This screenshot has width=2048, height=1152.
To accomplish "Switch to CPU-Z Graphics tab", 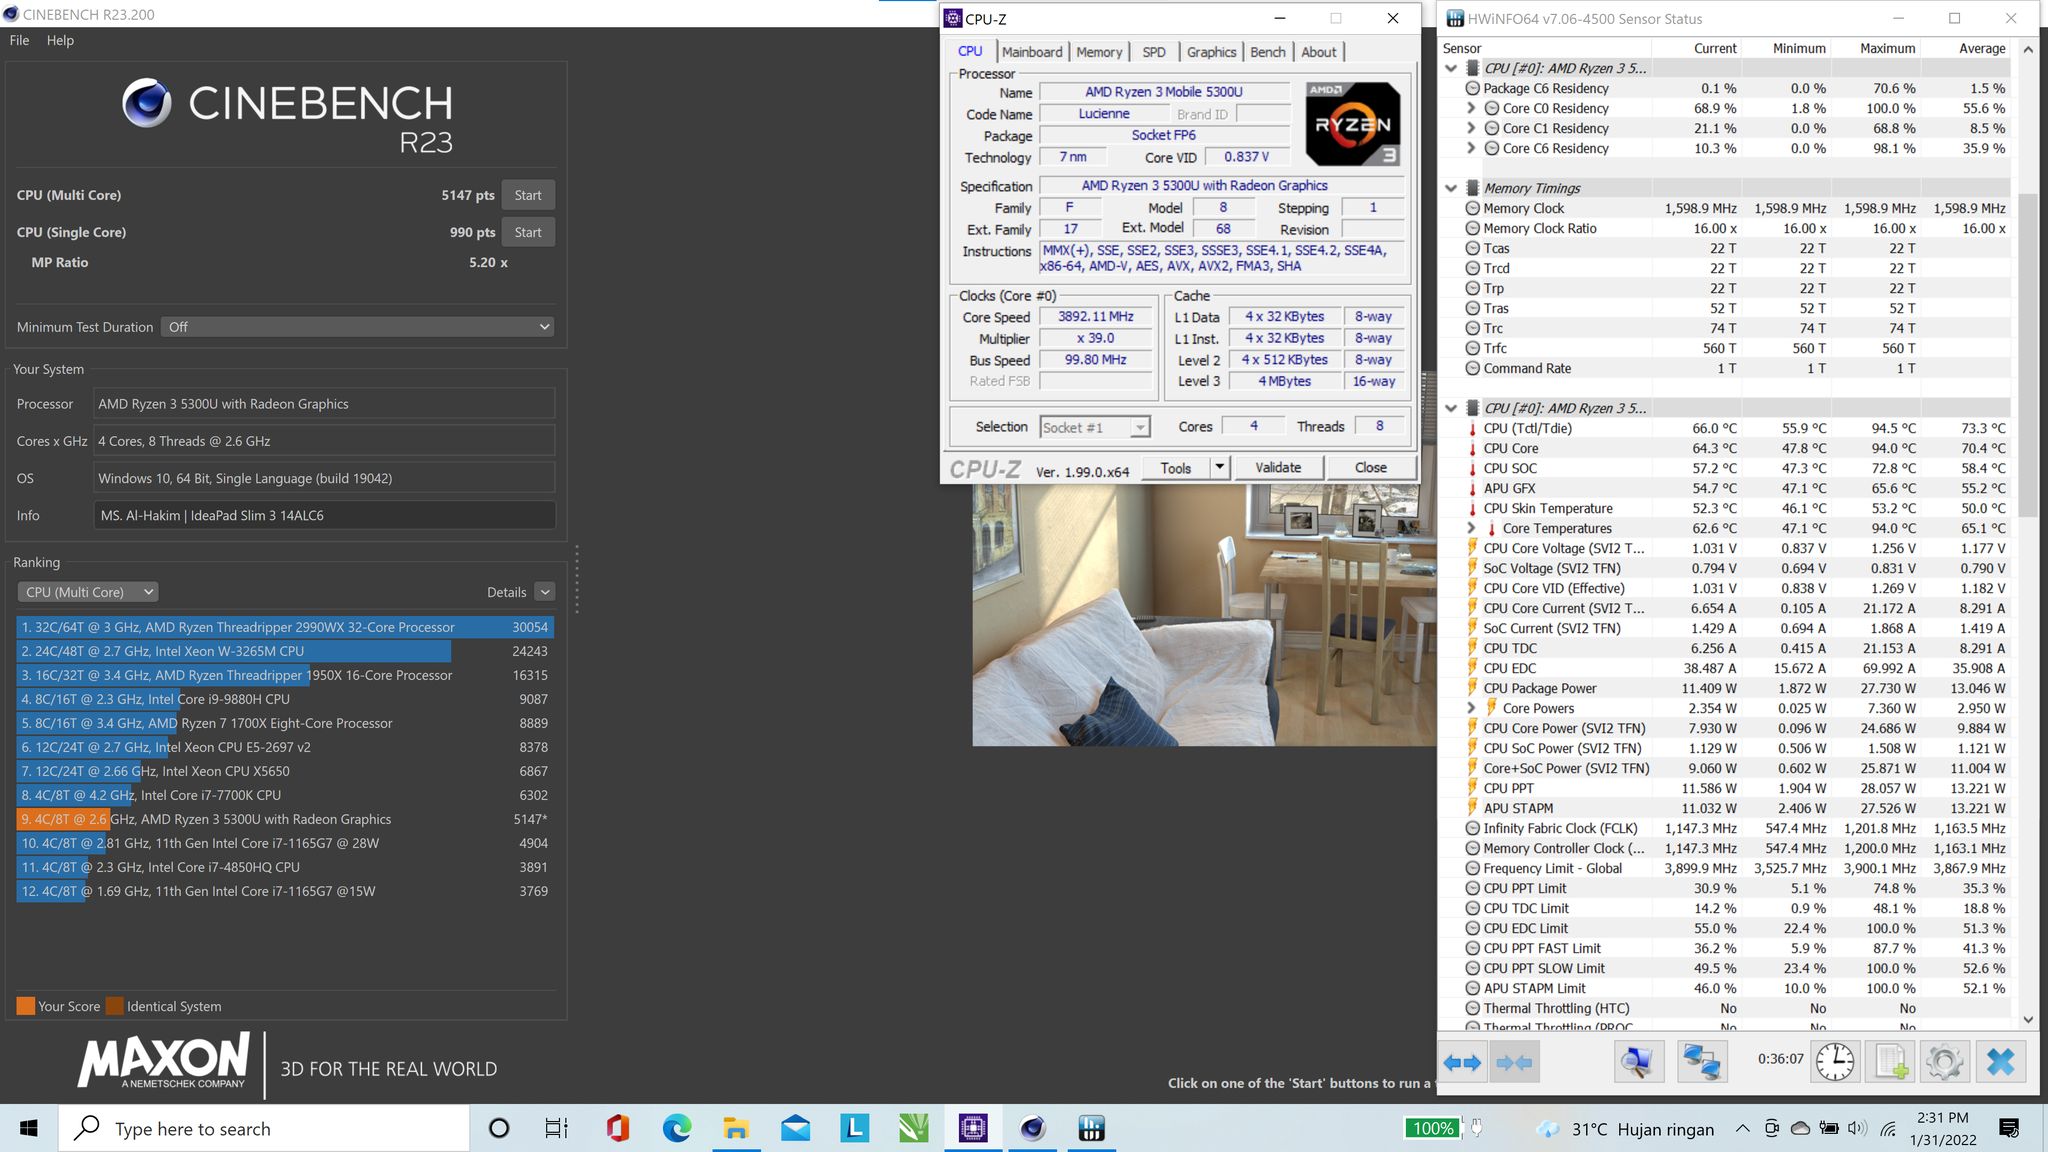I will (1211, 52).
